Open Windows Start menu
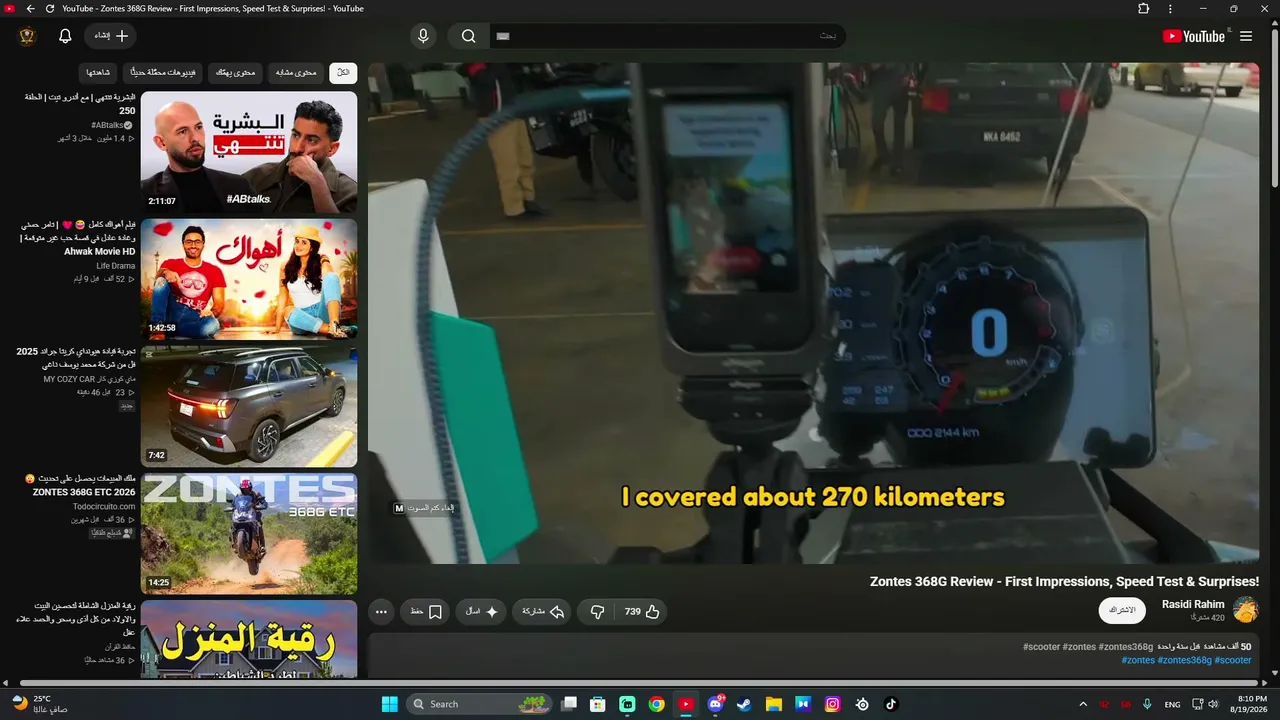1280x720 pixels. point(390,704)
